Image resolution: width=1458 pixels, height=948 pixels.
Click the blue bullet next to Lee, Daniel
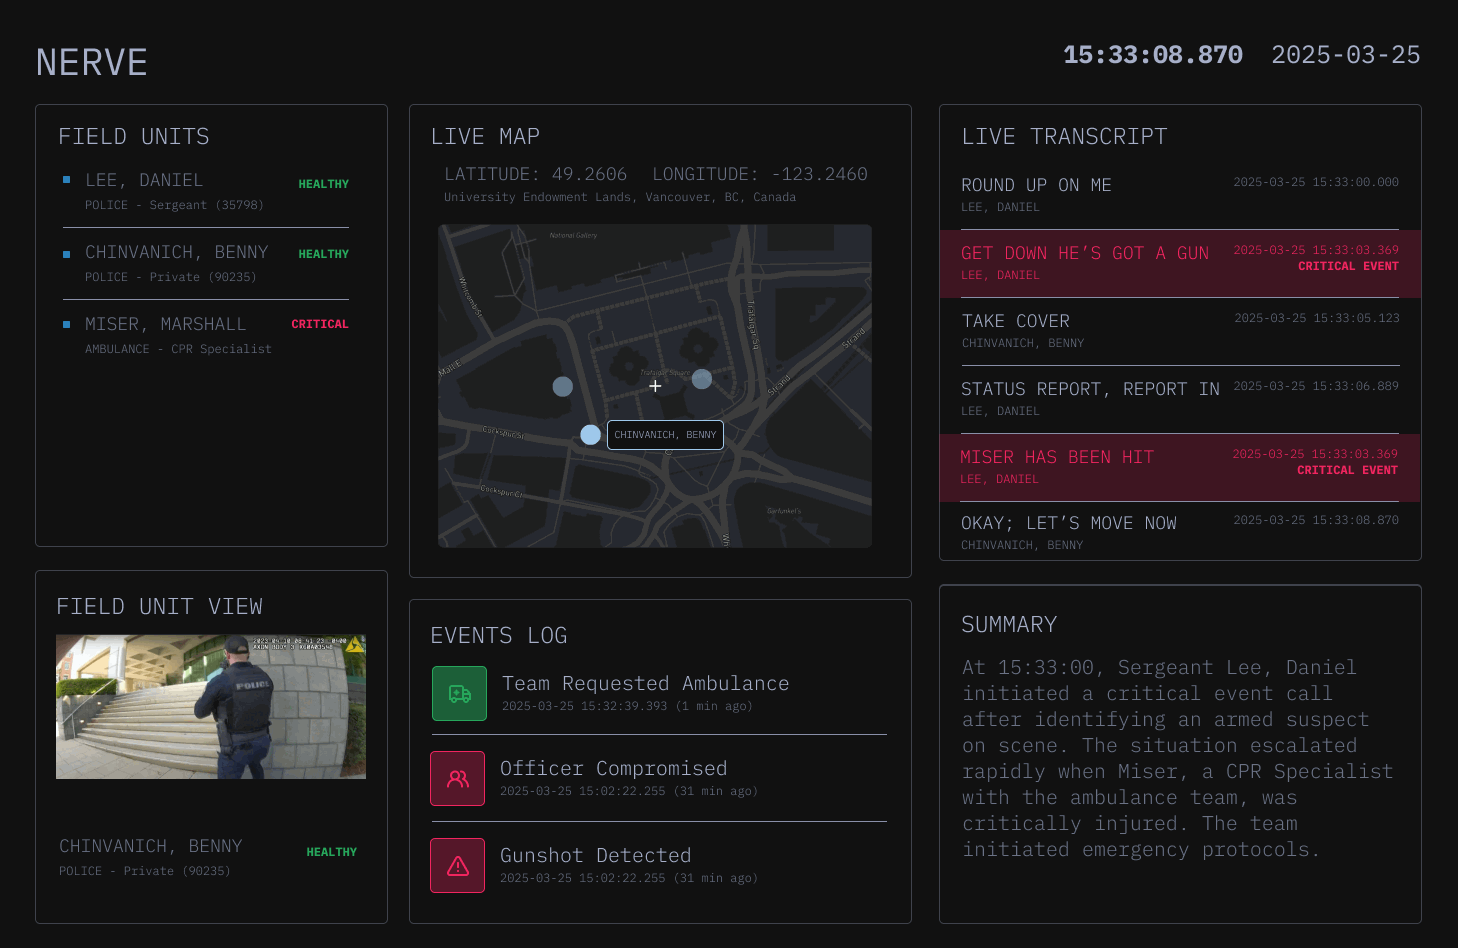pyautogui.click(x=67, y=180)
